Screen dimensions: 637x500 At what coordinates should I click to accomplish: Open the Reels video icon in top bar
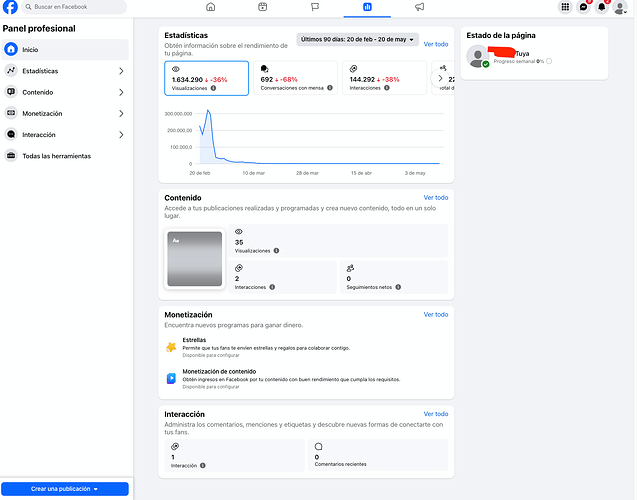click(x=262, y=7)
